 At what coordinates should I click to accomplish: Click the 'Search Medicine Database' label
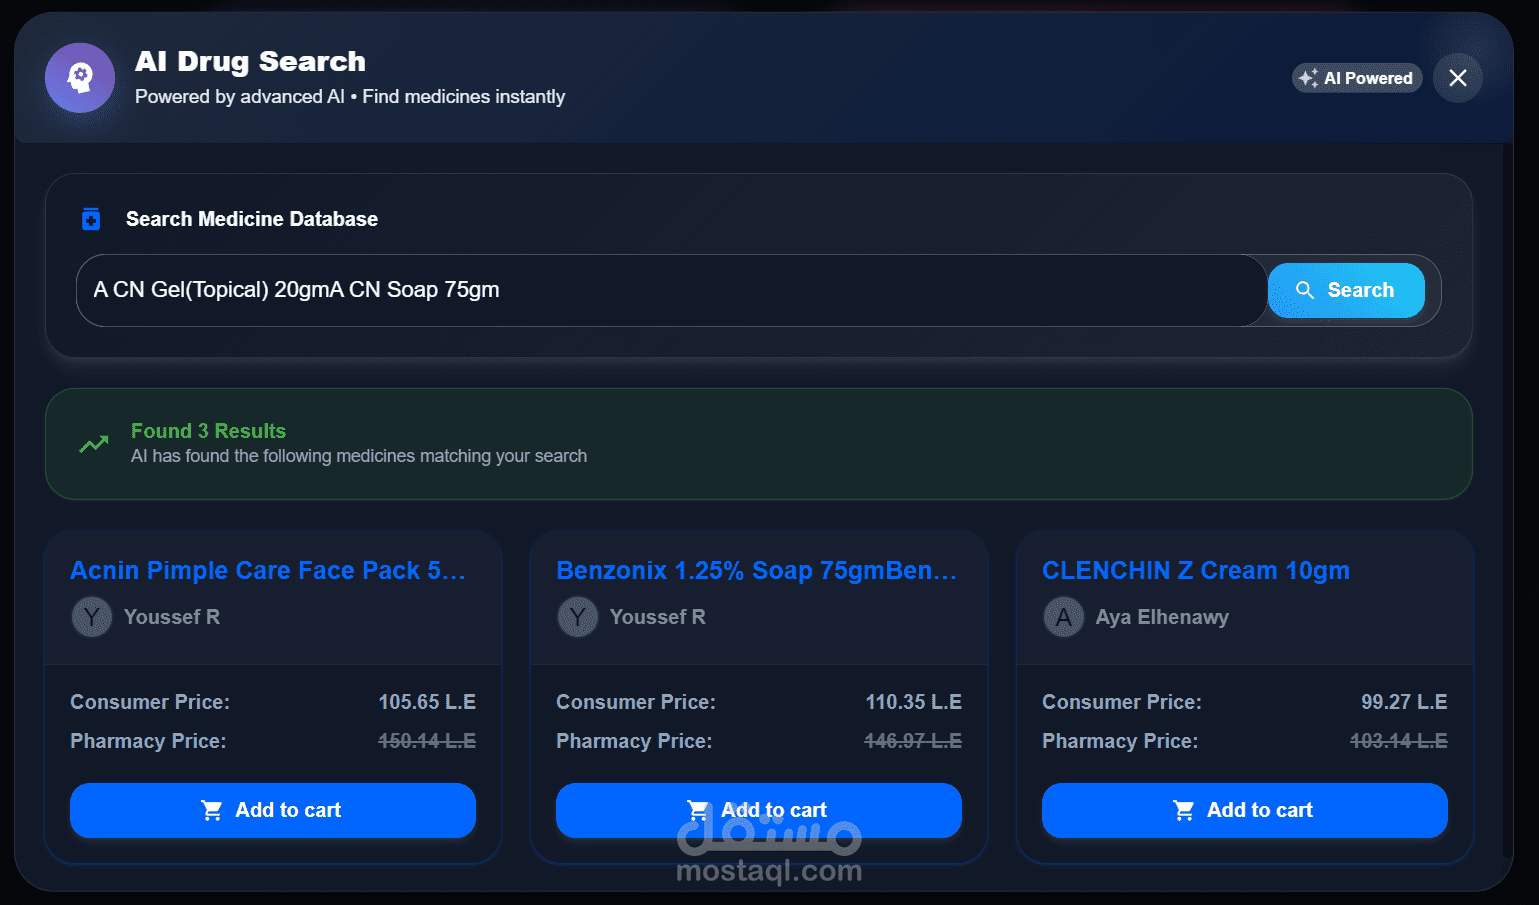coord(252,219)
